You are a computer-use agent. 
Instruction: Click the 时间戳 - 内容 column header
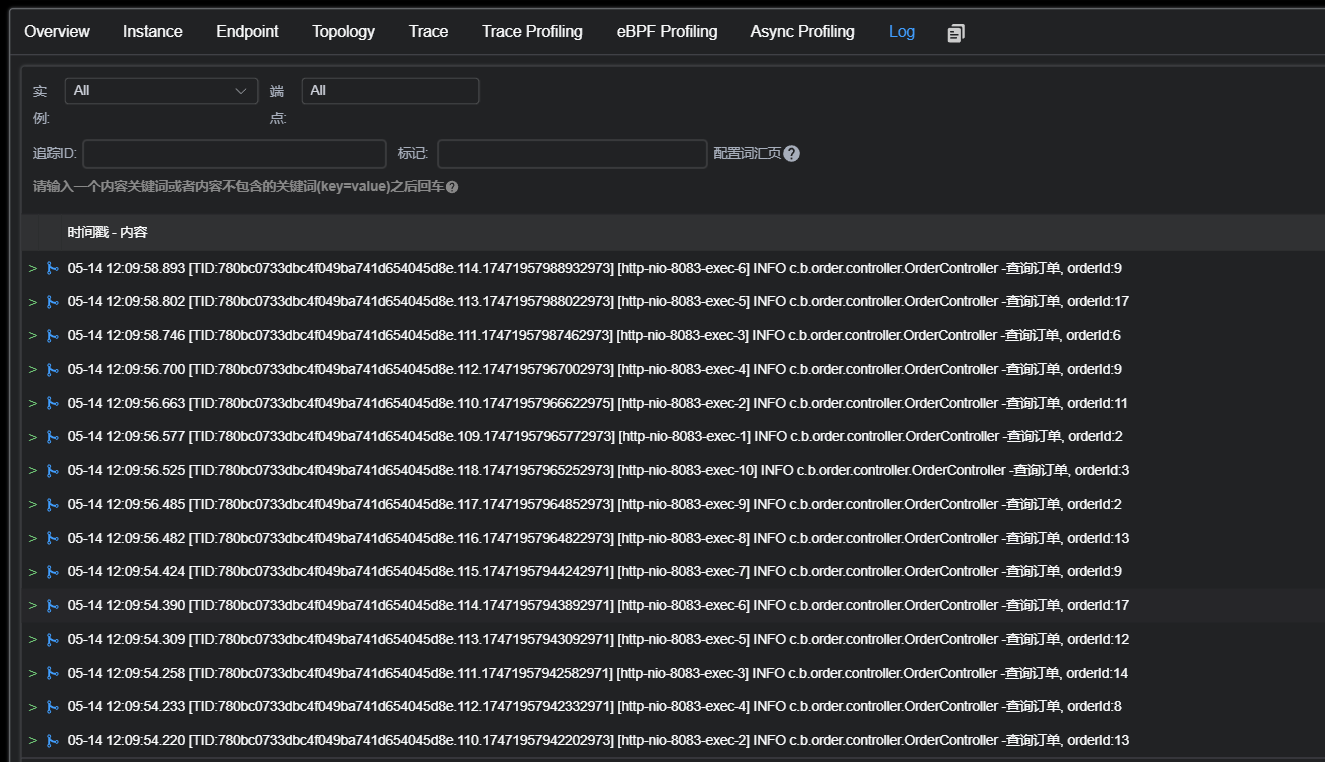coord(108,233)
